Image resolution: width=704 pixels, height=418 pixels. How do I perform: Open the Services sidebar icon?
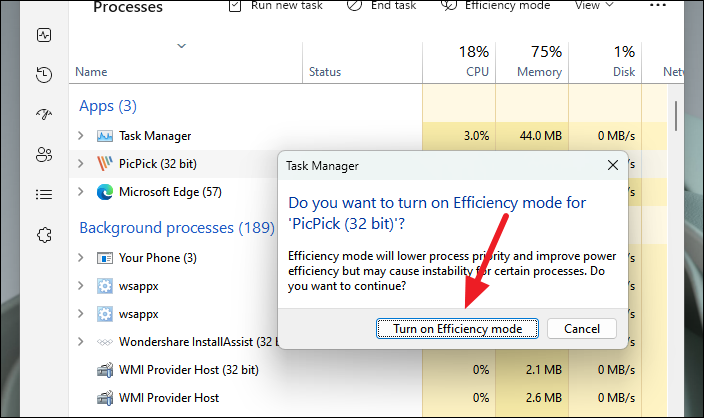click(44, 234)
